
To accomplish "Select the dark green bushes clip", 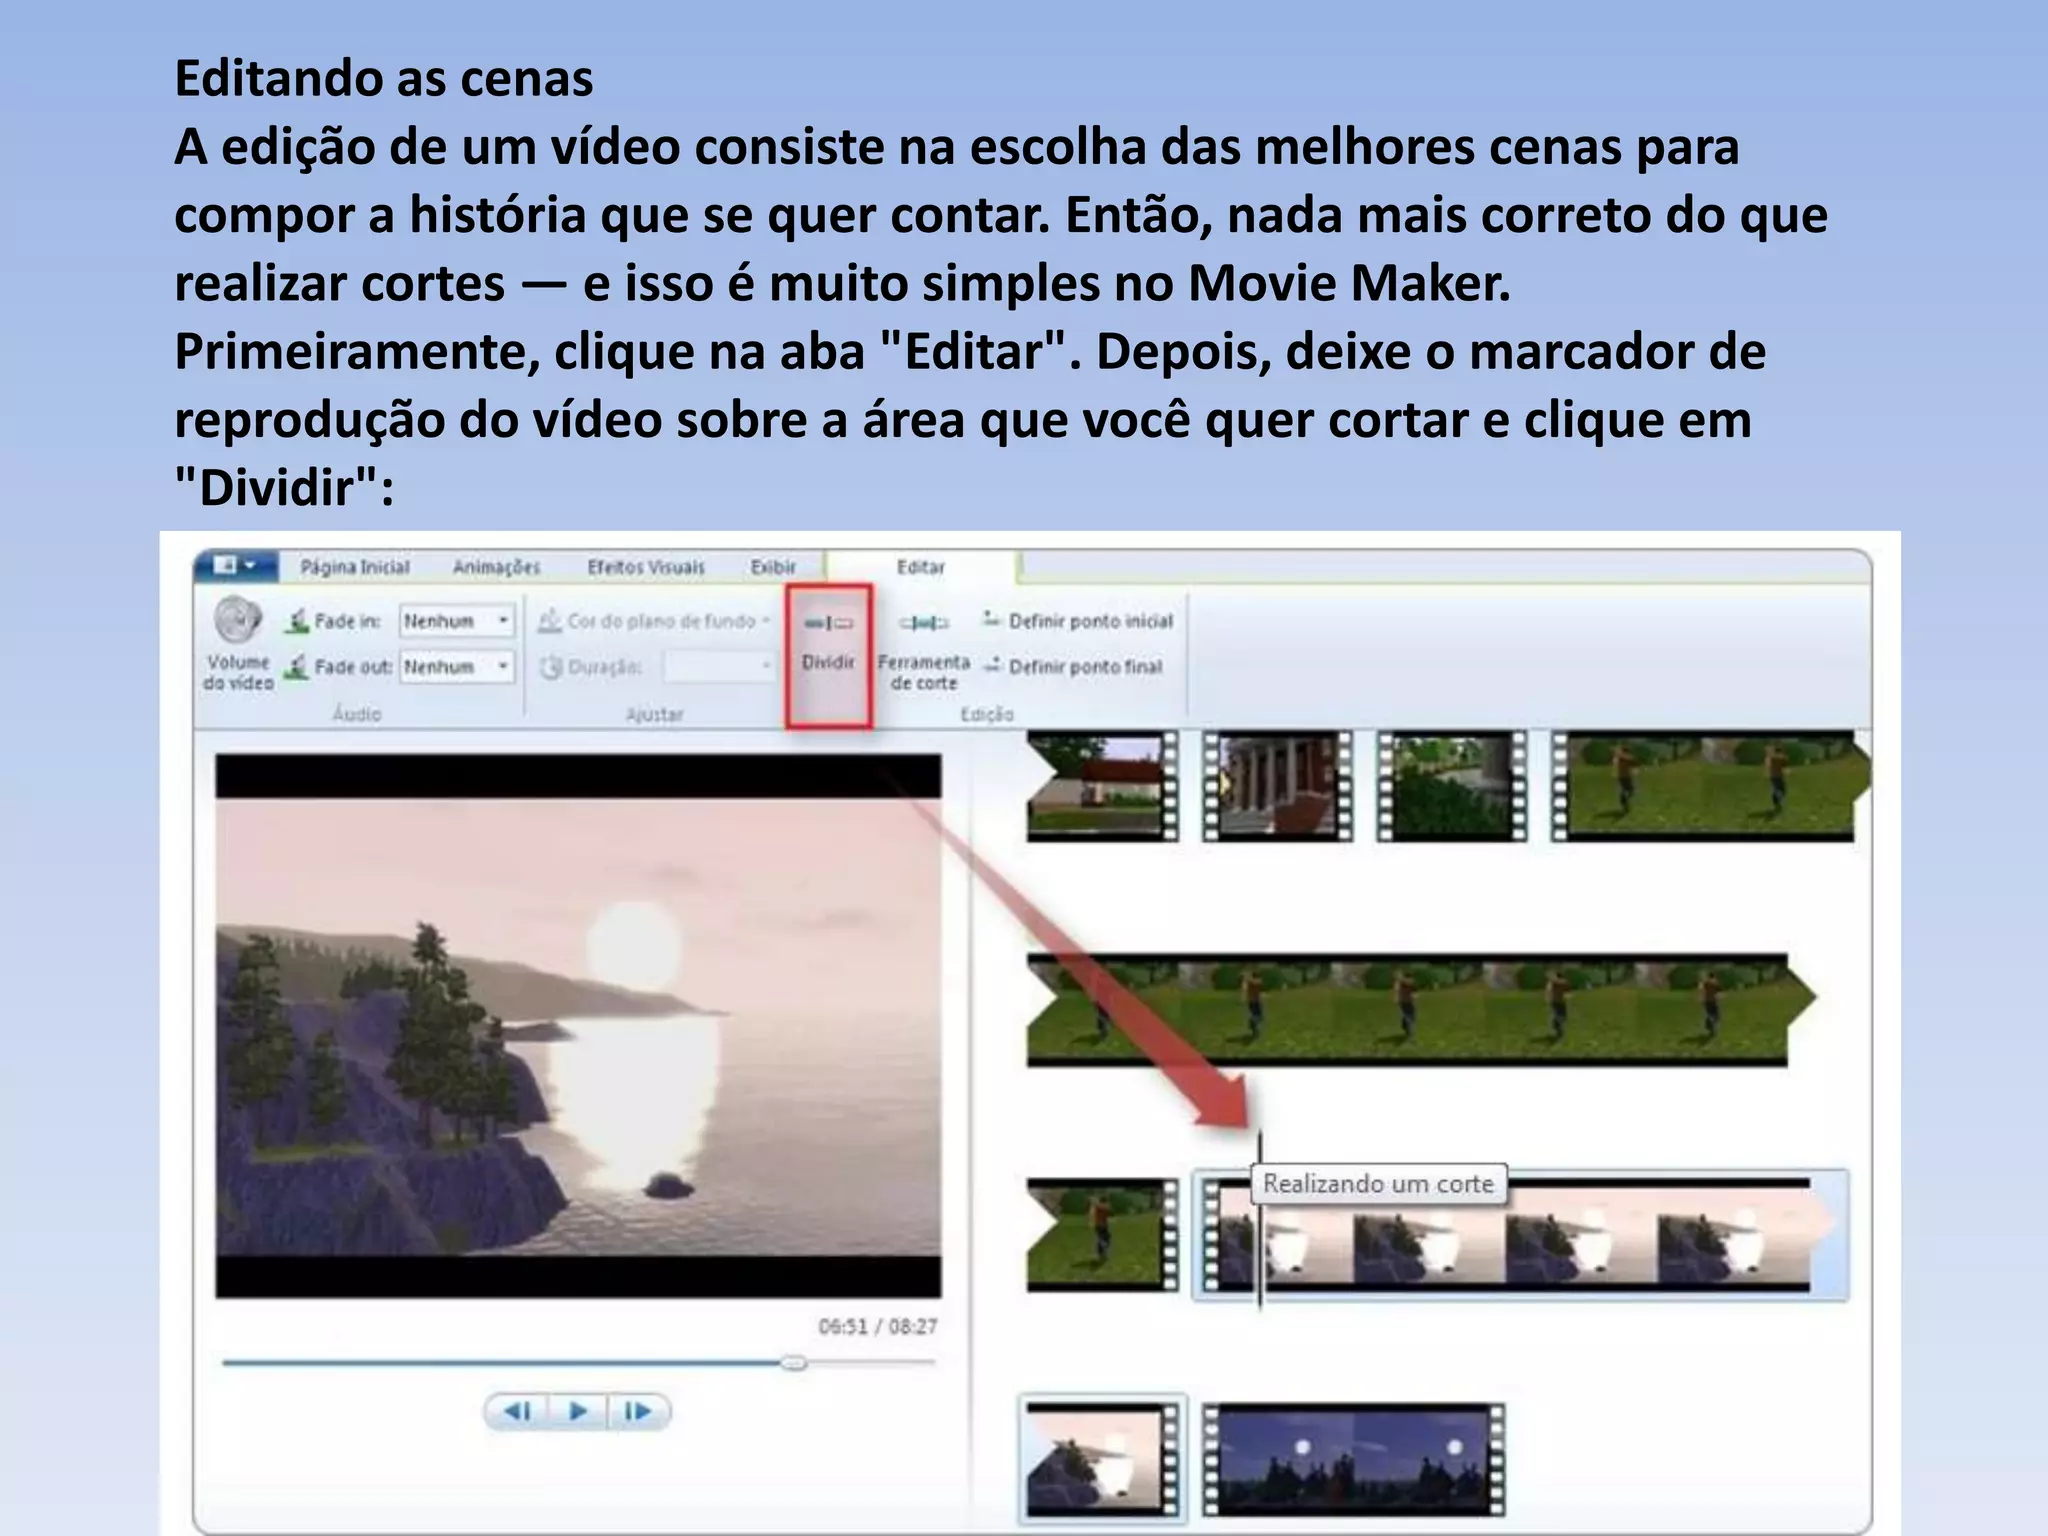I will [x=1452, y=786].
